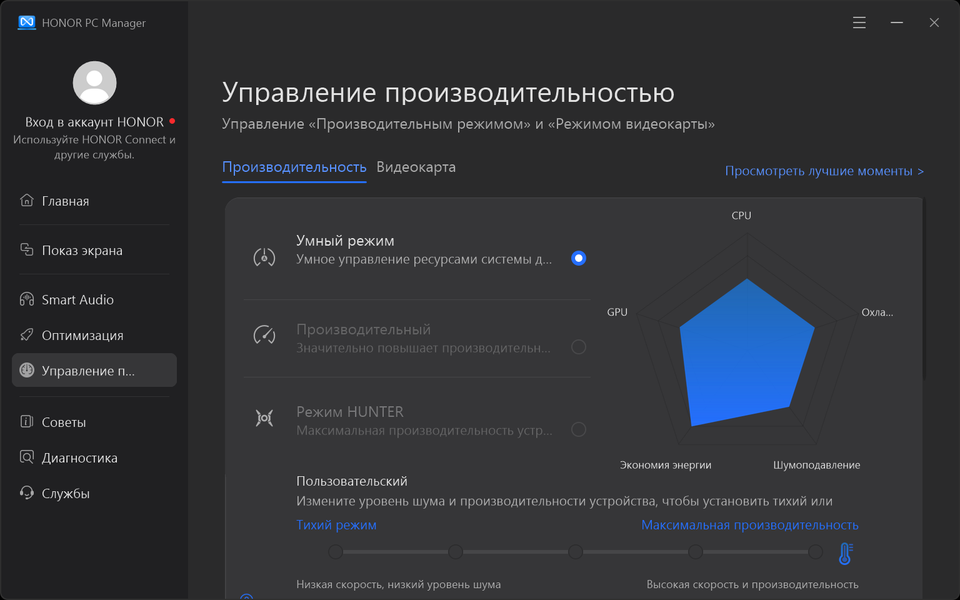Click the Показ экрана screen share icon
Screen dimensions: 960x600
tap(26, 250)
